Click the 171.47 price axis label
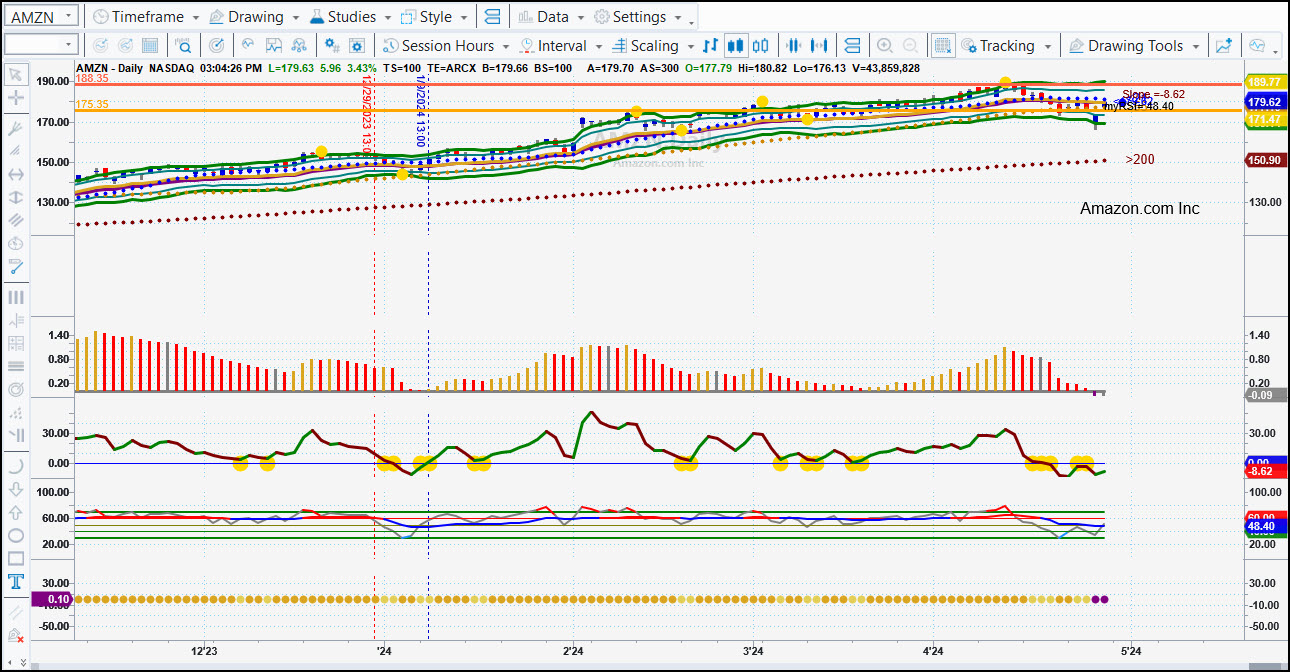This screenshot has width=1290, height=672. (x=1264, y=120)
